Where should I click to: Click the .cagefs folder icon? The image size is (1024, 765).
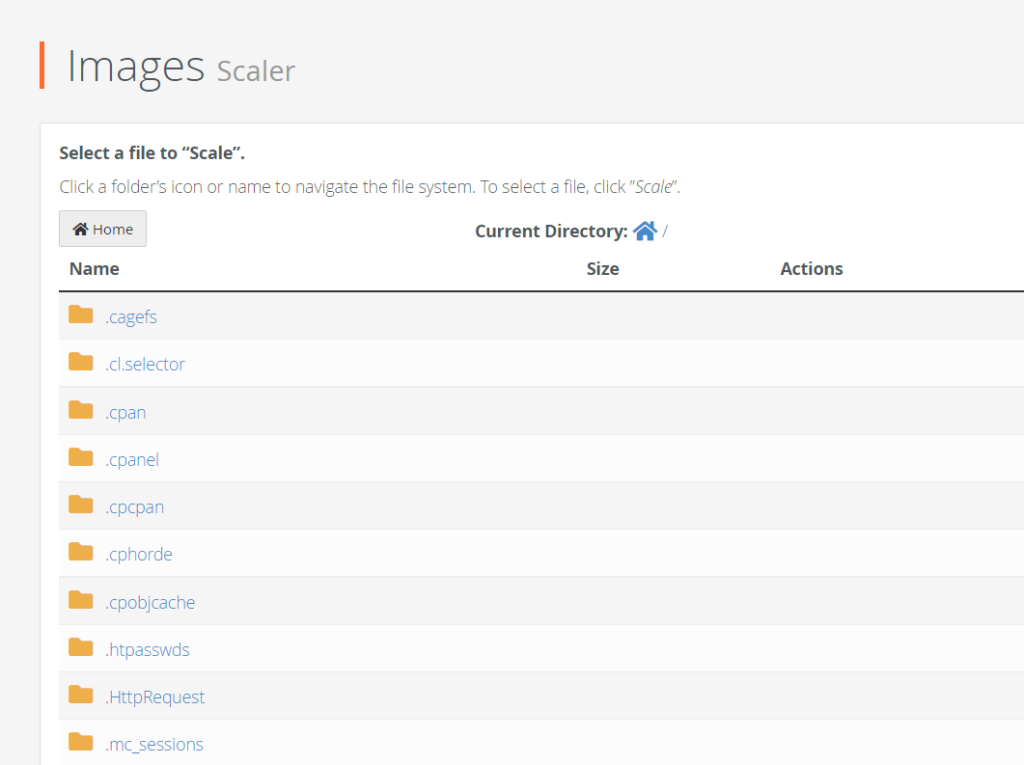click(80, 315)
